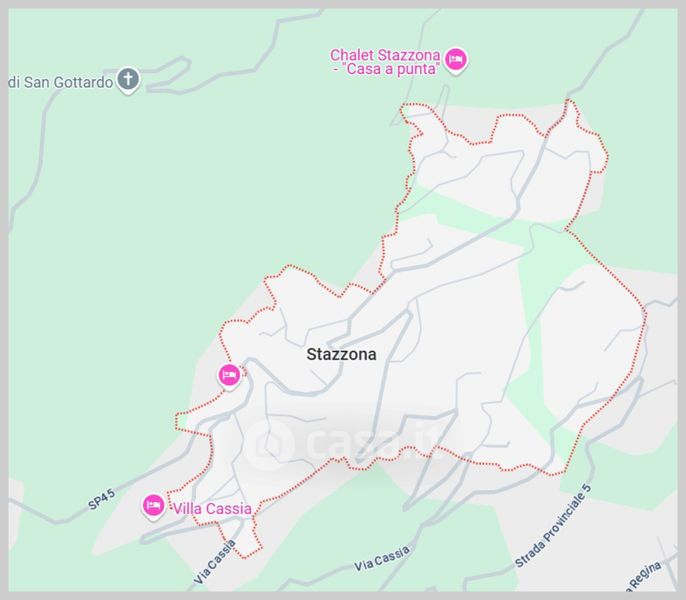Click the road junction just west of the Stazzona label
This screenshot has width=686, height=600.
coord(248,361)
